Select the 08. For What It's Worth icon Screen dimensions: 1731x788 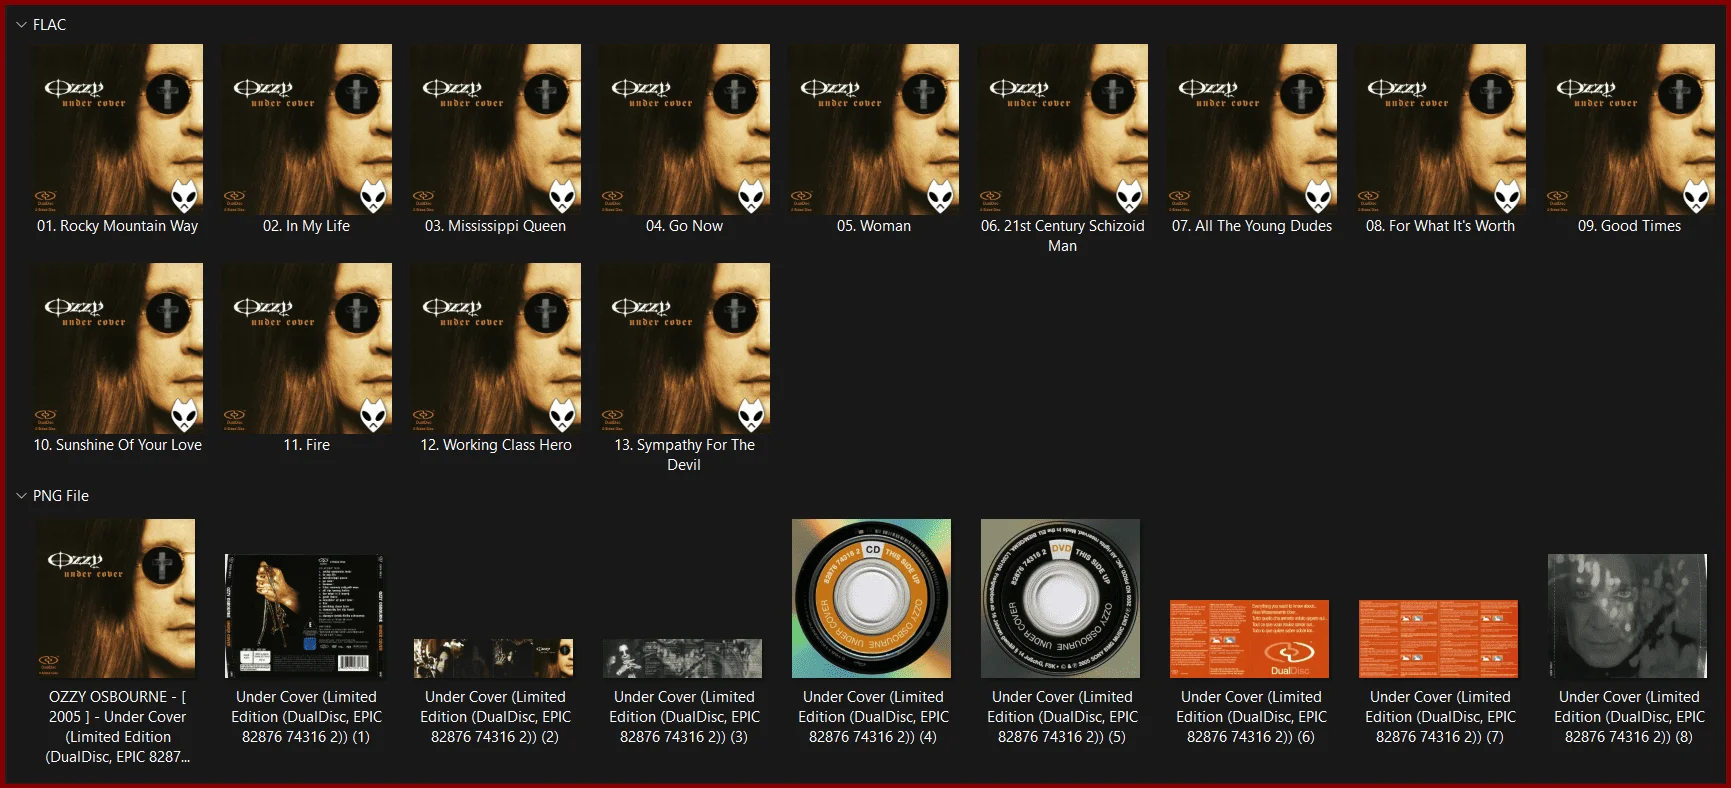coord(1441,129)
